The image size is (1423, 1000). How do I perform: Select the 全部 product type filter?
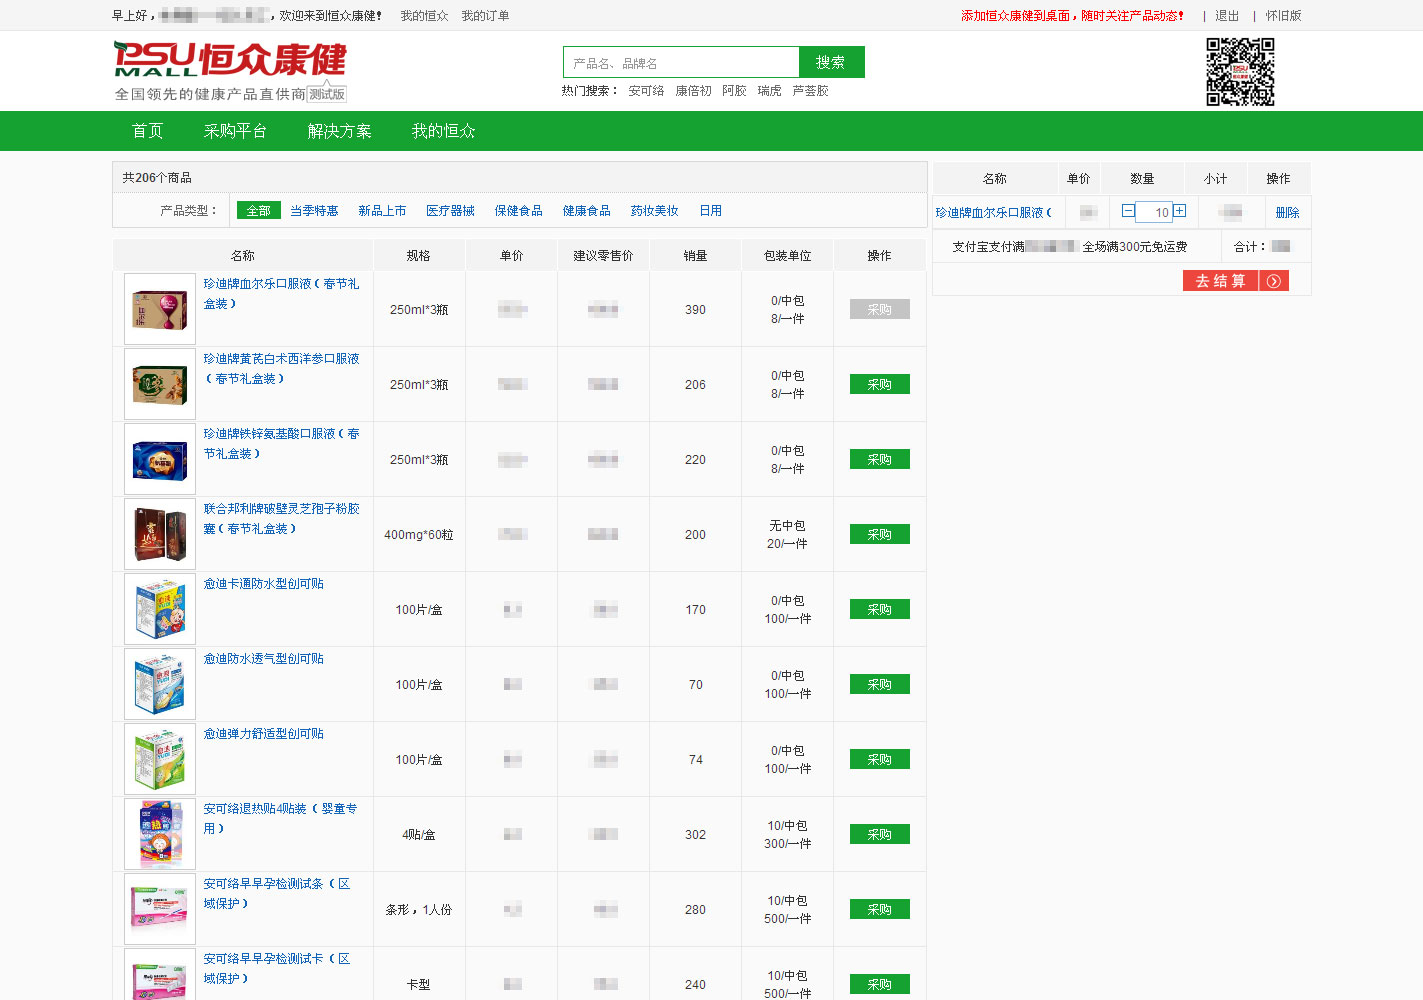coord(259,210)
